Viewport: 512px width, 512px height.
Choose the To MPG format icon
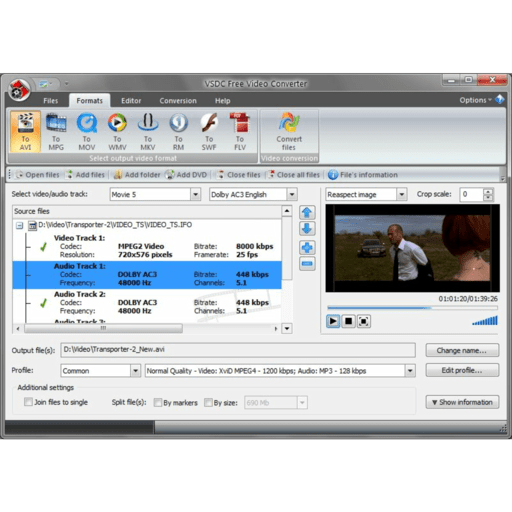pyautogui.click(x=56, y=131)
